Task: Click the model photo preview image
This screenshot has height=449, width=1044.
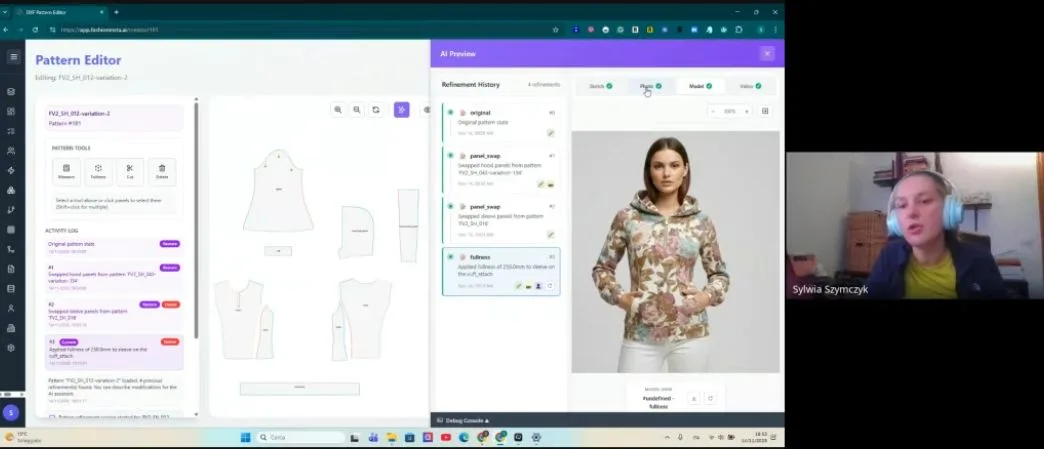Action: coord(675,251)
